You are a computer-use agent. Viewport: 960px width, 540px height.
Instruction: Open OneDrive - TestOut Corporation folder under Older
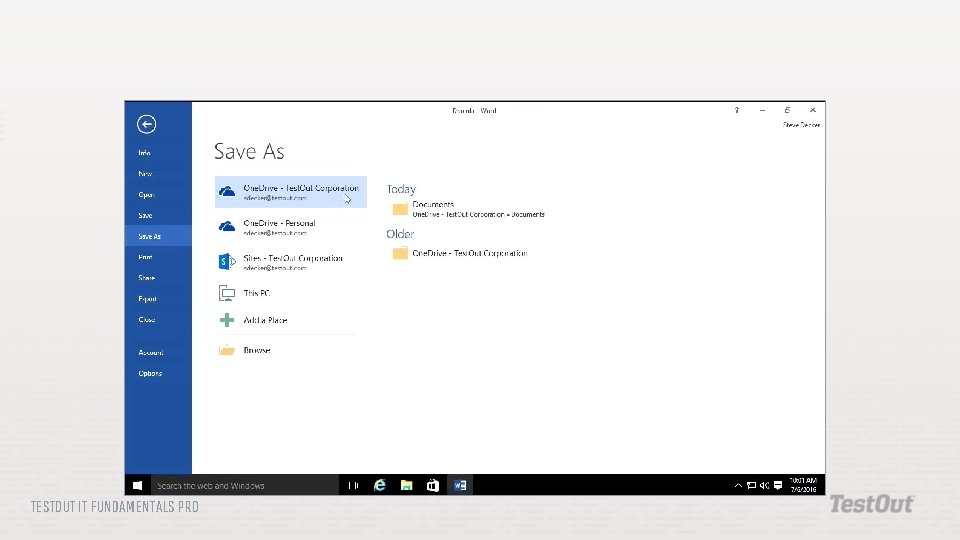[x=460, y=253]
